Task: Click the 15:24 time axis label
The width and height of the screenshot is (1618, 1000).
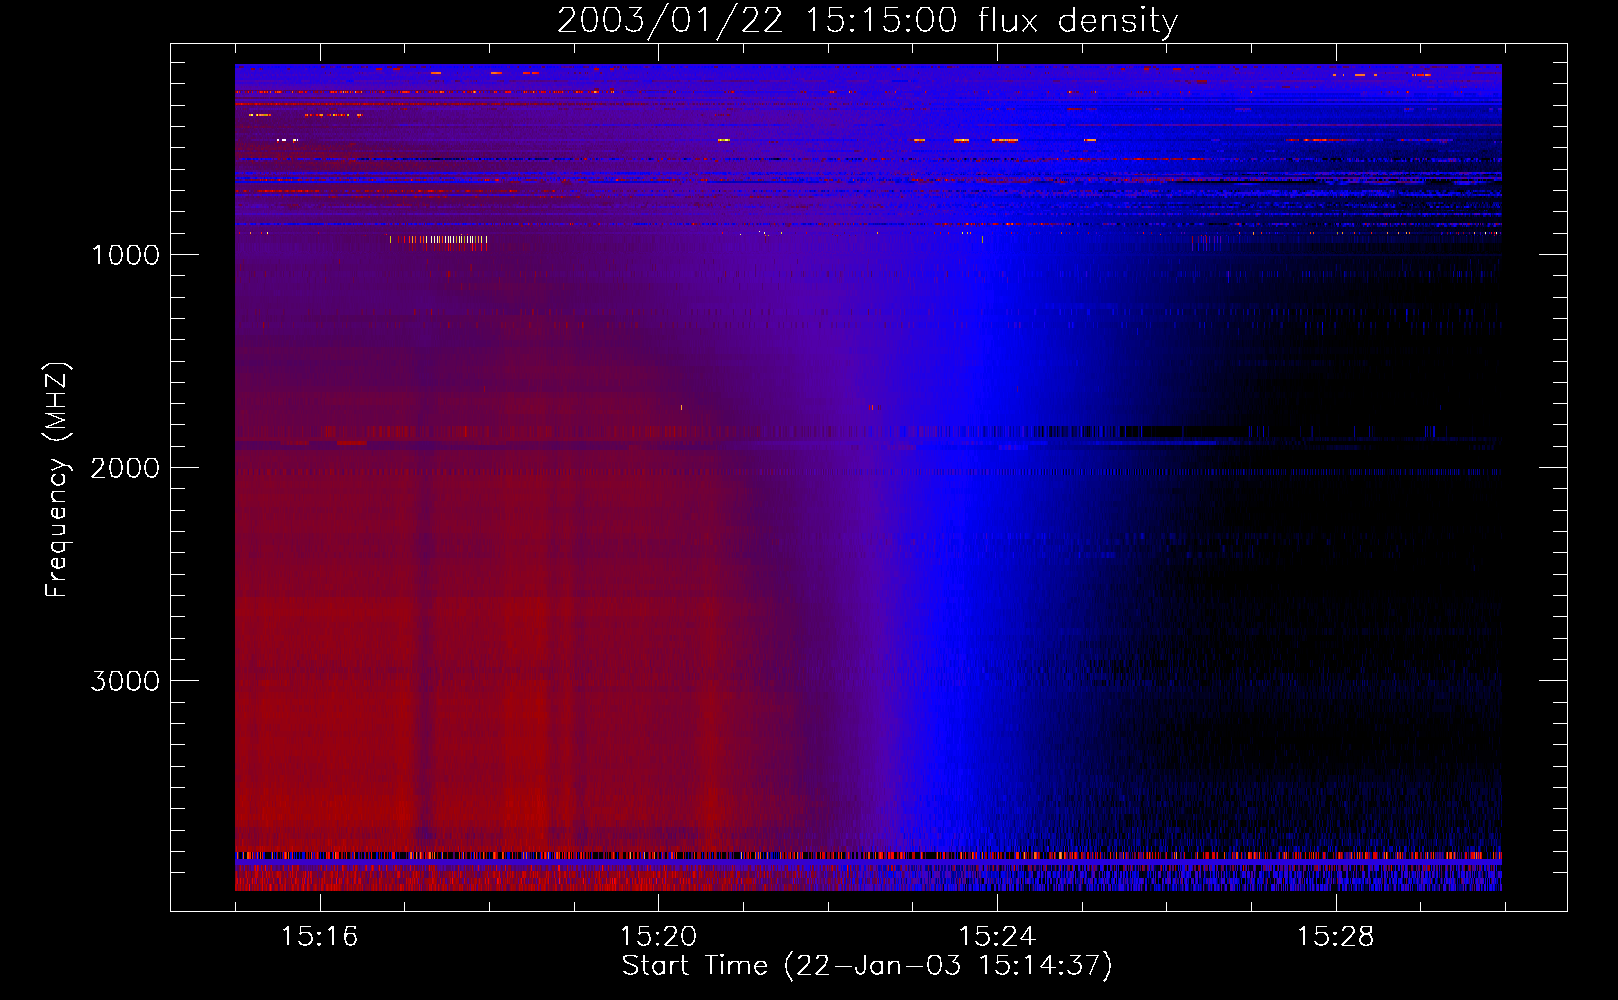Action: (996, 936)
